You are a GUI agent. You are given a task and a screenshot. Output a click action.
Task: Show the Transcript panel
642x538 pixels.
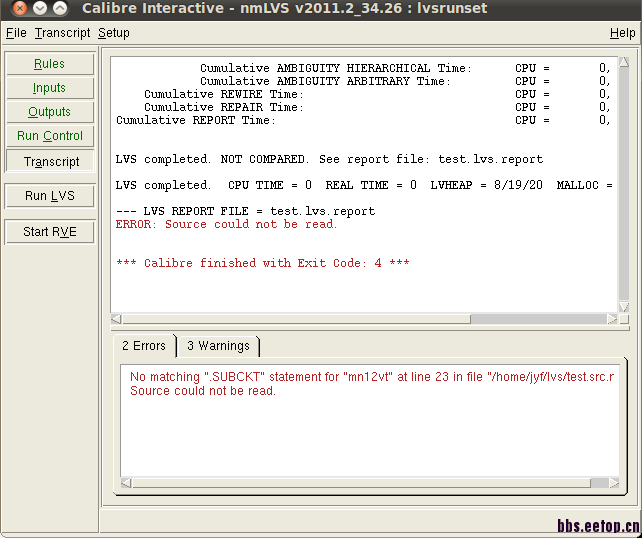50,161
